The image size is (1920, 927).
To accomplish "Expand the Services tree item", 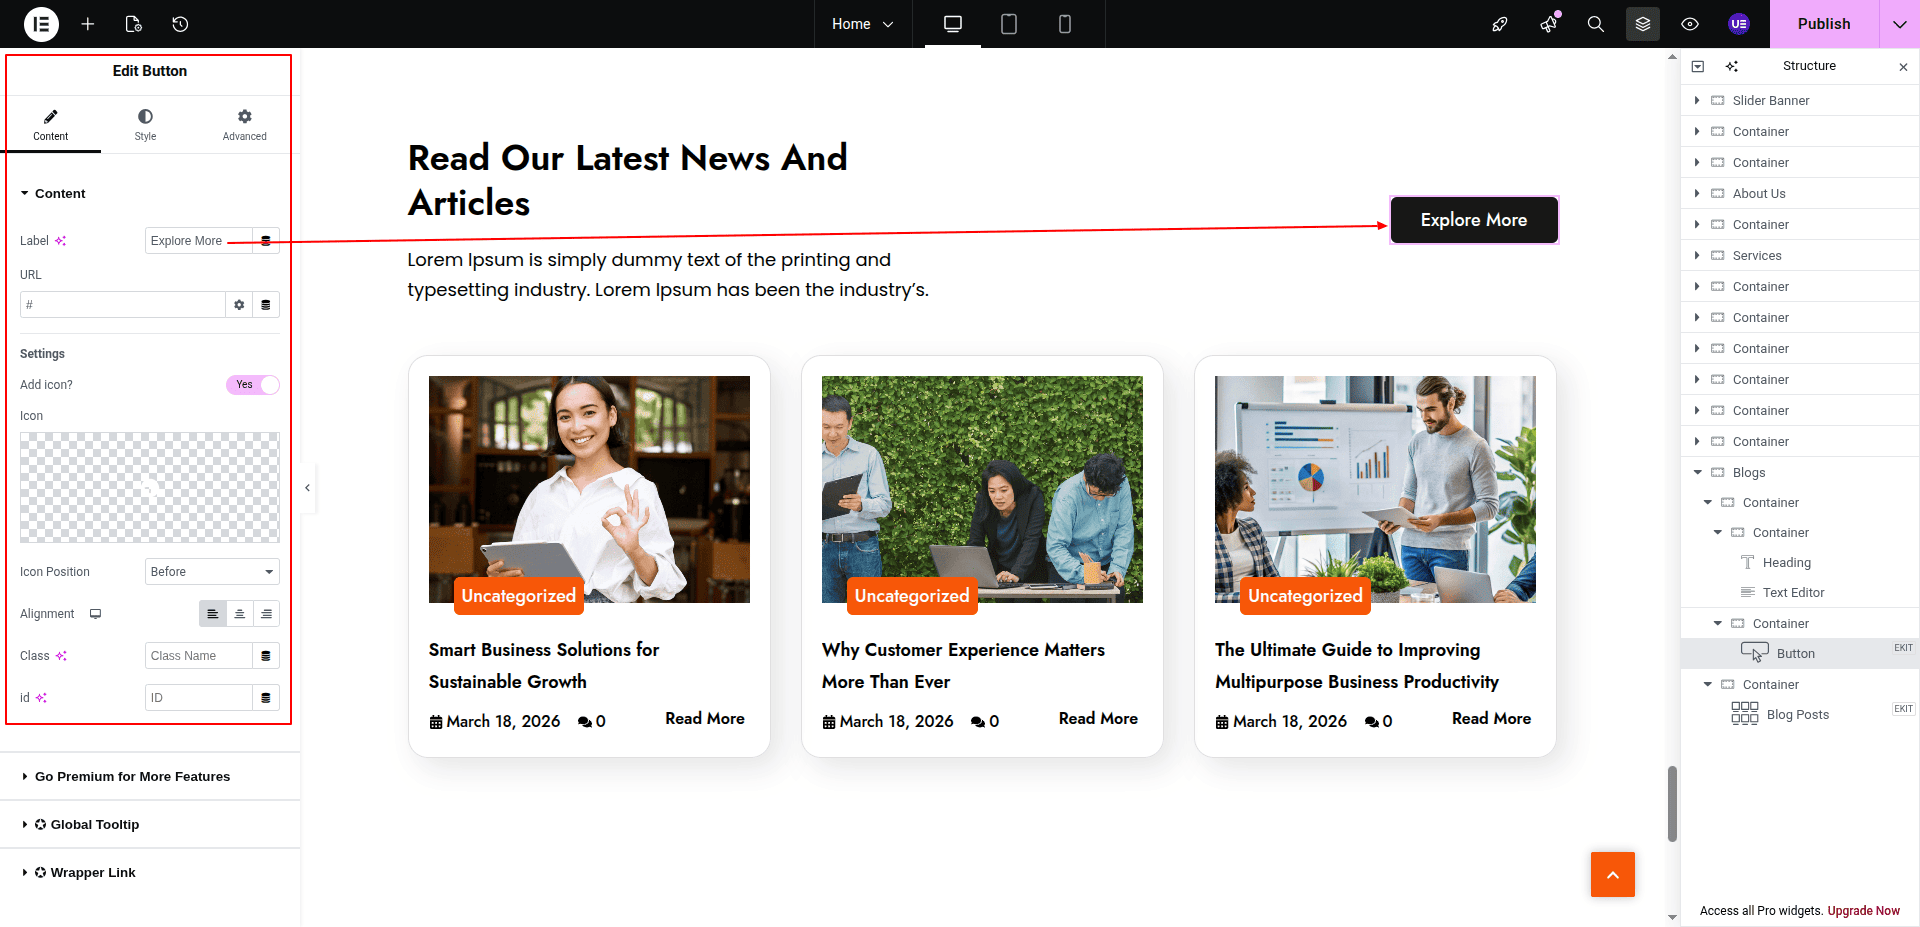I will coord(1697,256).
